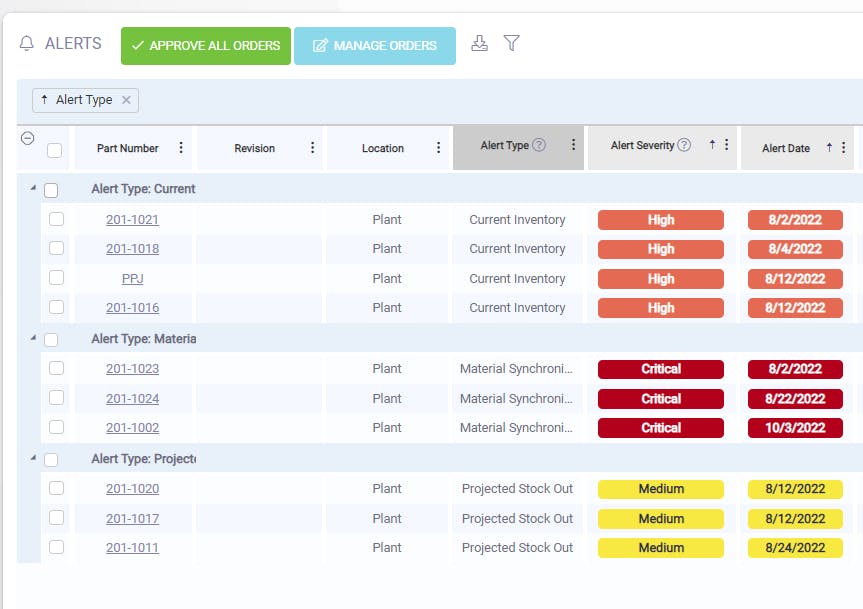Click the alerts bell icon
863x609 pixels.
click(26, 43)
